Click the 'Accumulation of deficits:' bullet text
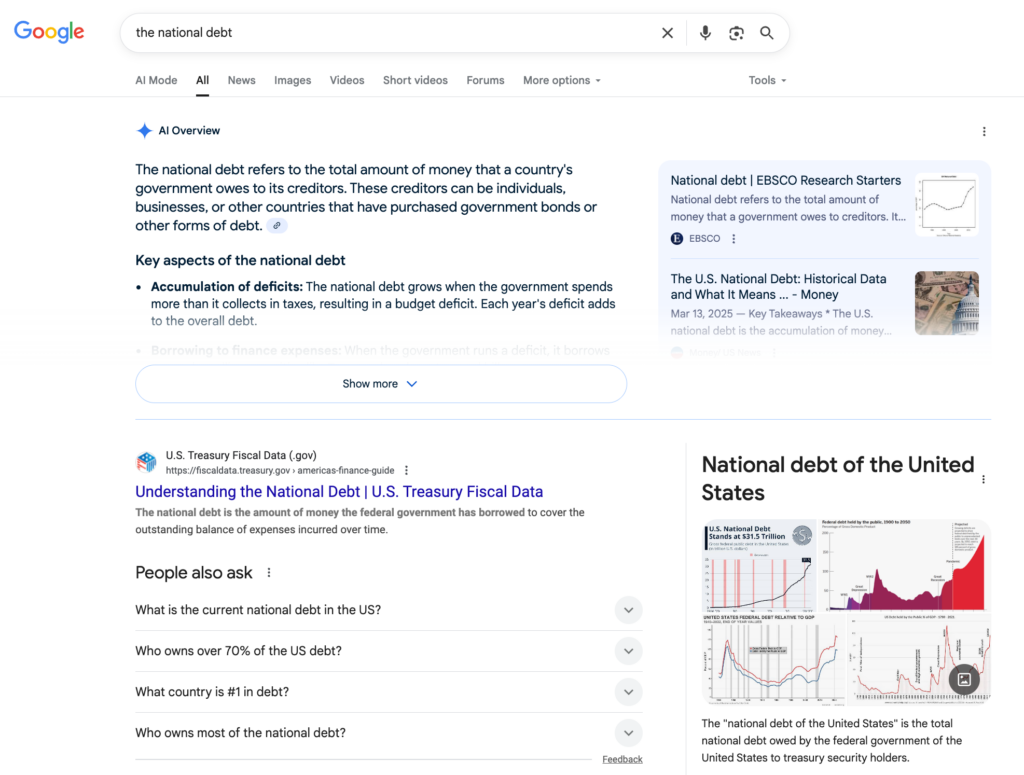This screenshot has width=1024, height=775. coord(227,287)
